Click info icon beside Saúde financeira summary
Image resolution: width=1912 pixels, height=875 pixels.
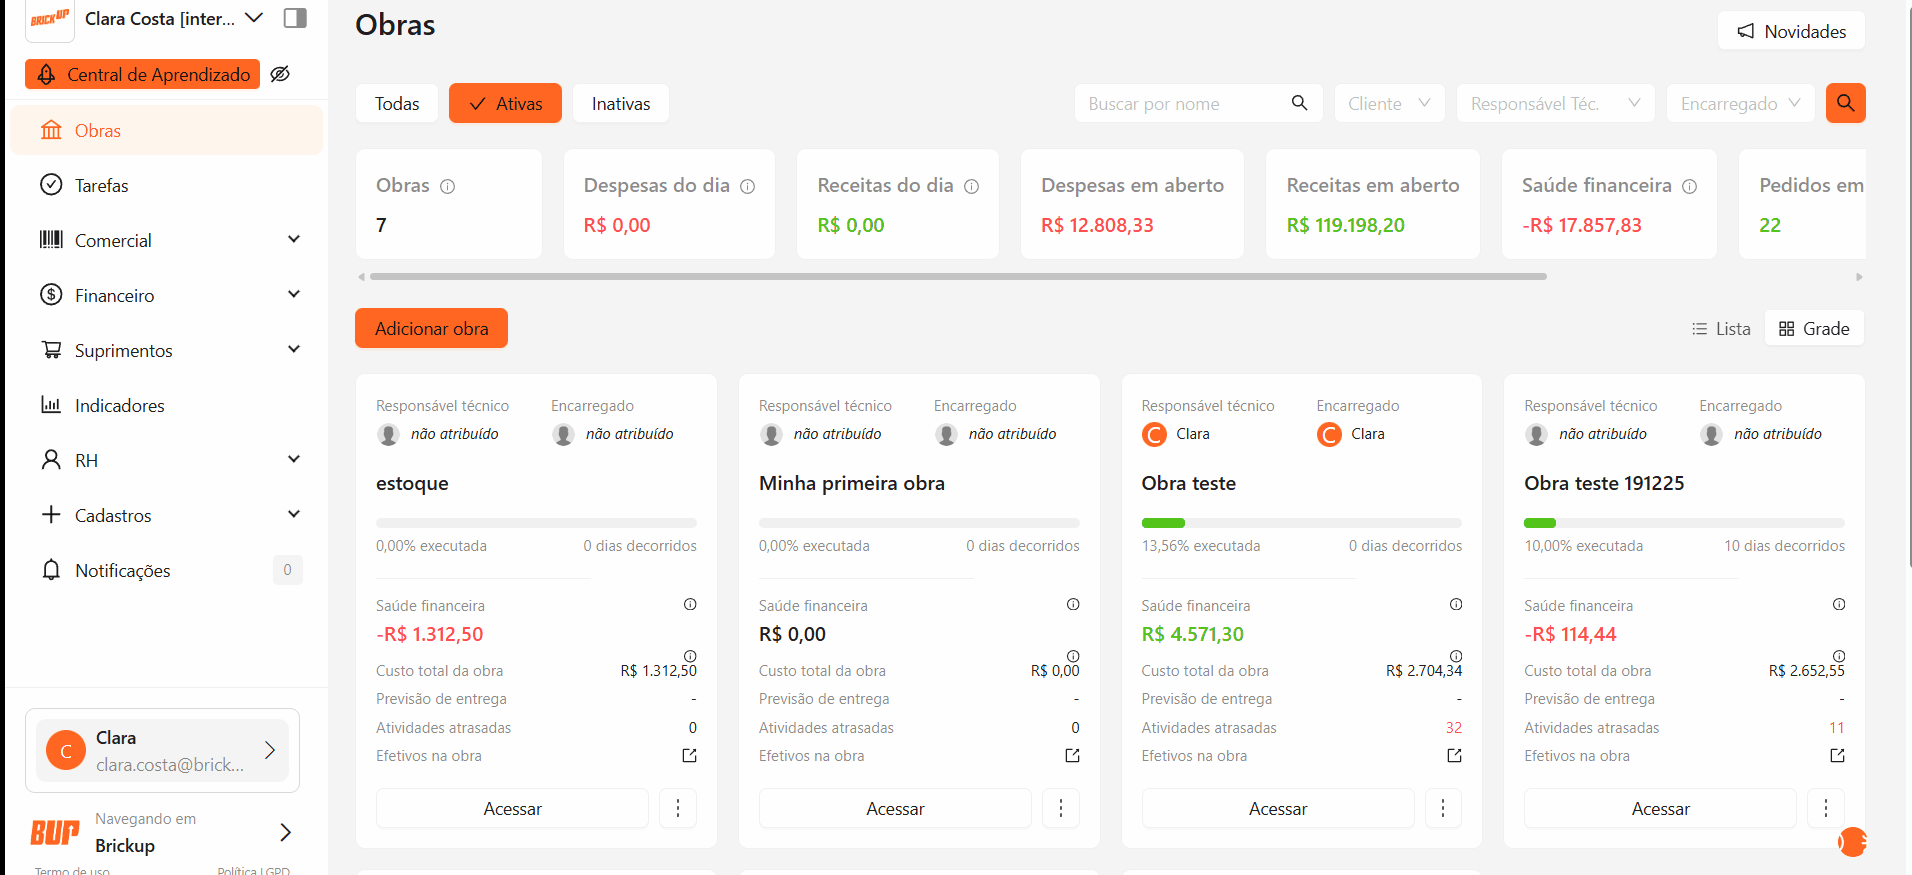[1689, 186]
